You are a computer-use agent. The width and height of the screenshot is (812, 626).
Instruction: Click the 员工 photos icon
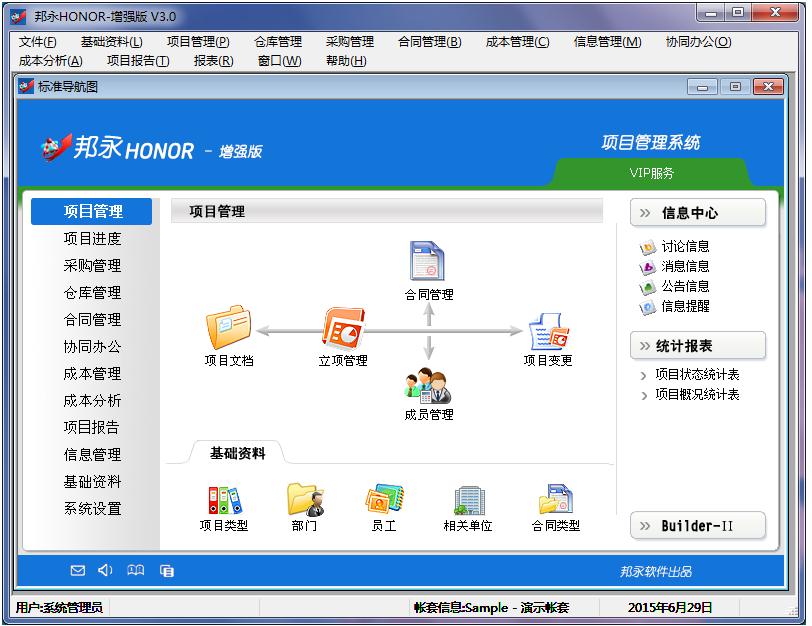tap(383, 499)
